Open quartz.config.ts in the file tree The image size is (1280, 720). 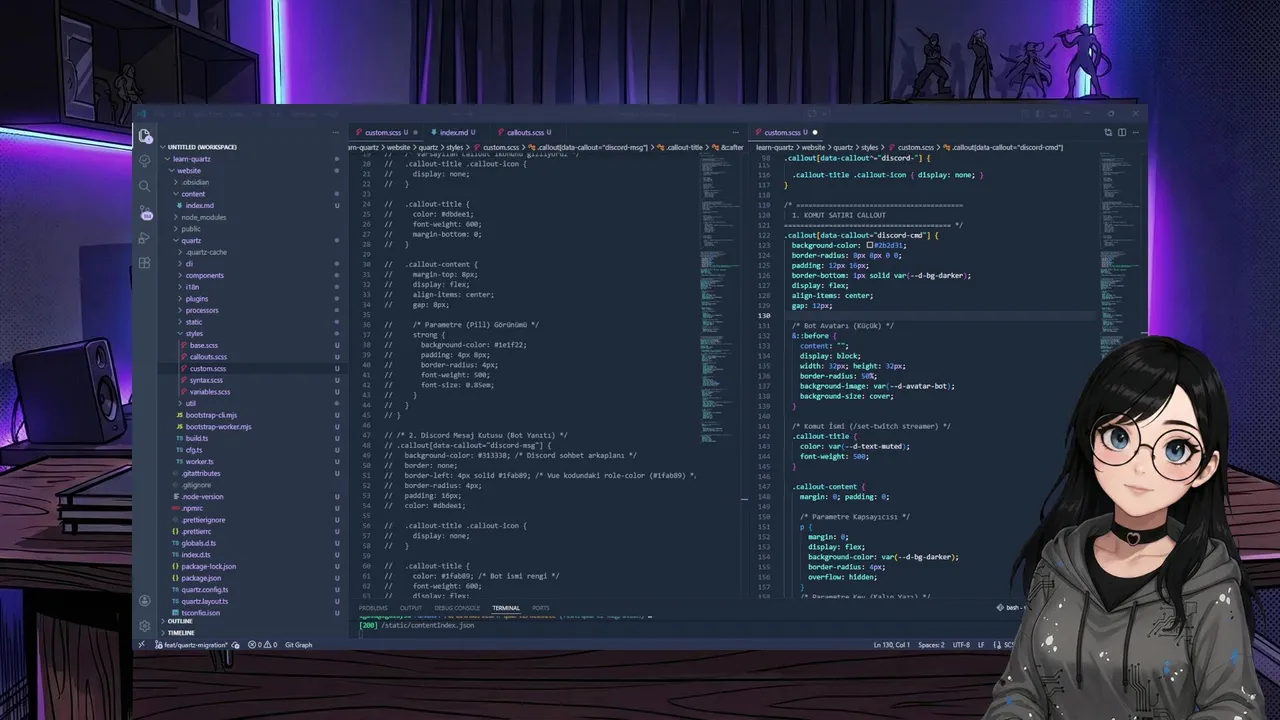(x=204, y=590)
